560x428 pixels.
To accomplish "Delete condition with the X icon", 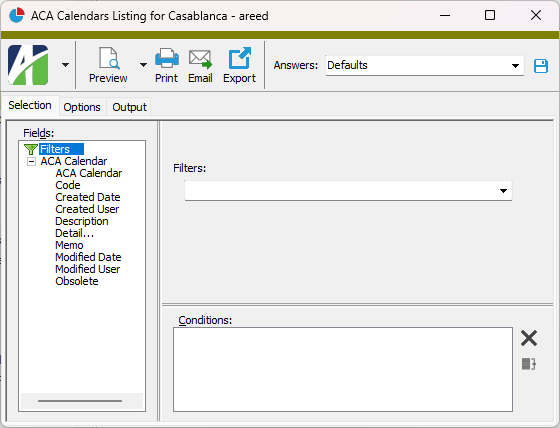I will [x=529, y=338].
